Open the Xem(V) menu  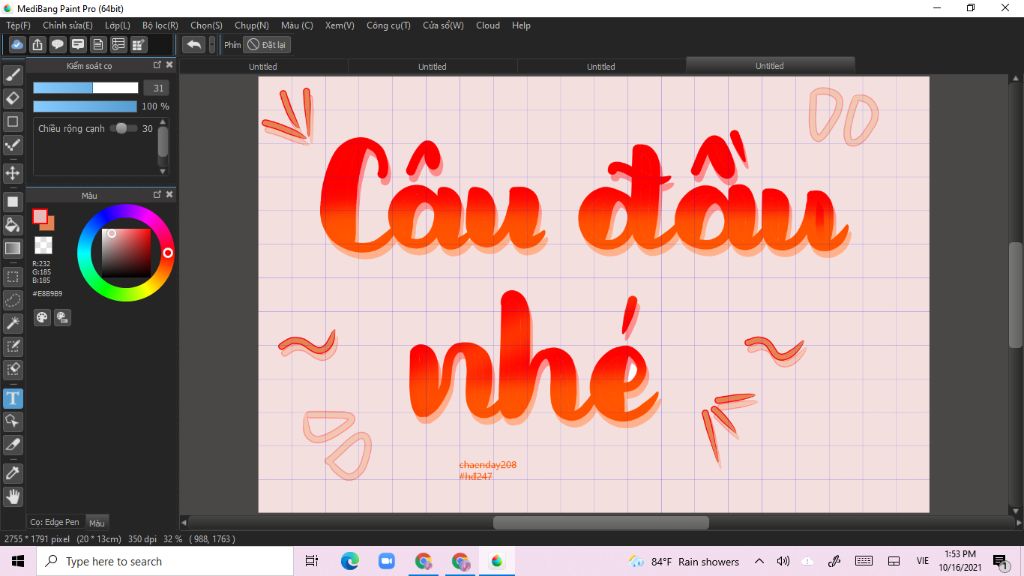pos(340,25)
